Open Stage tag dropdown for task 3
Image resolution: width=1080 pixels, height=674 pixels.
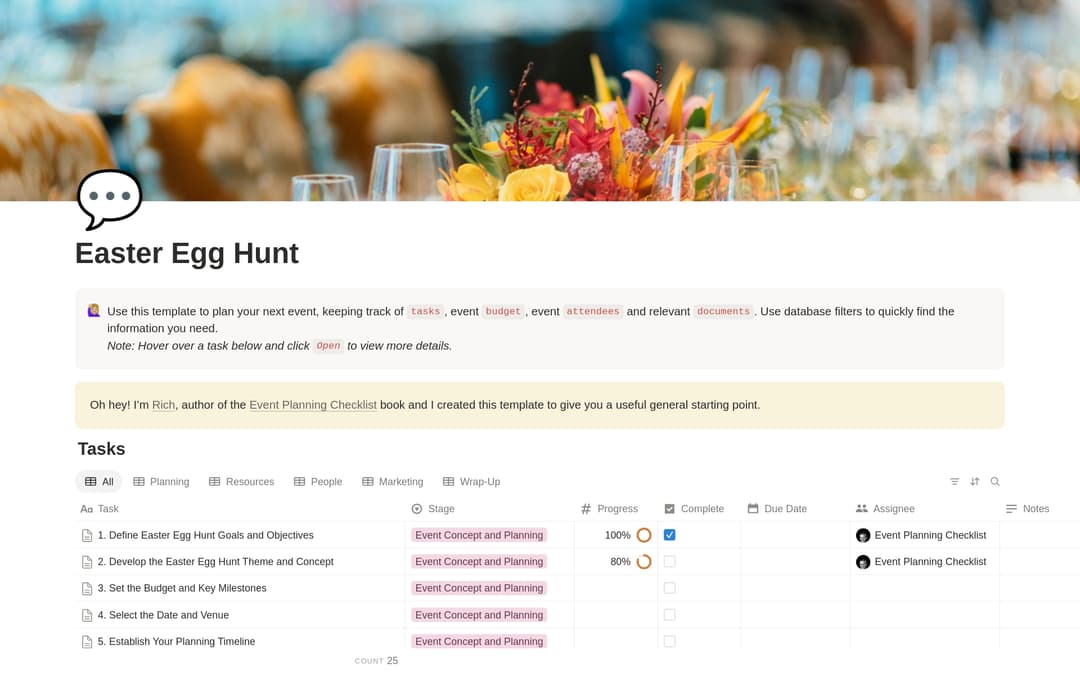[479, 588]
